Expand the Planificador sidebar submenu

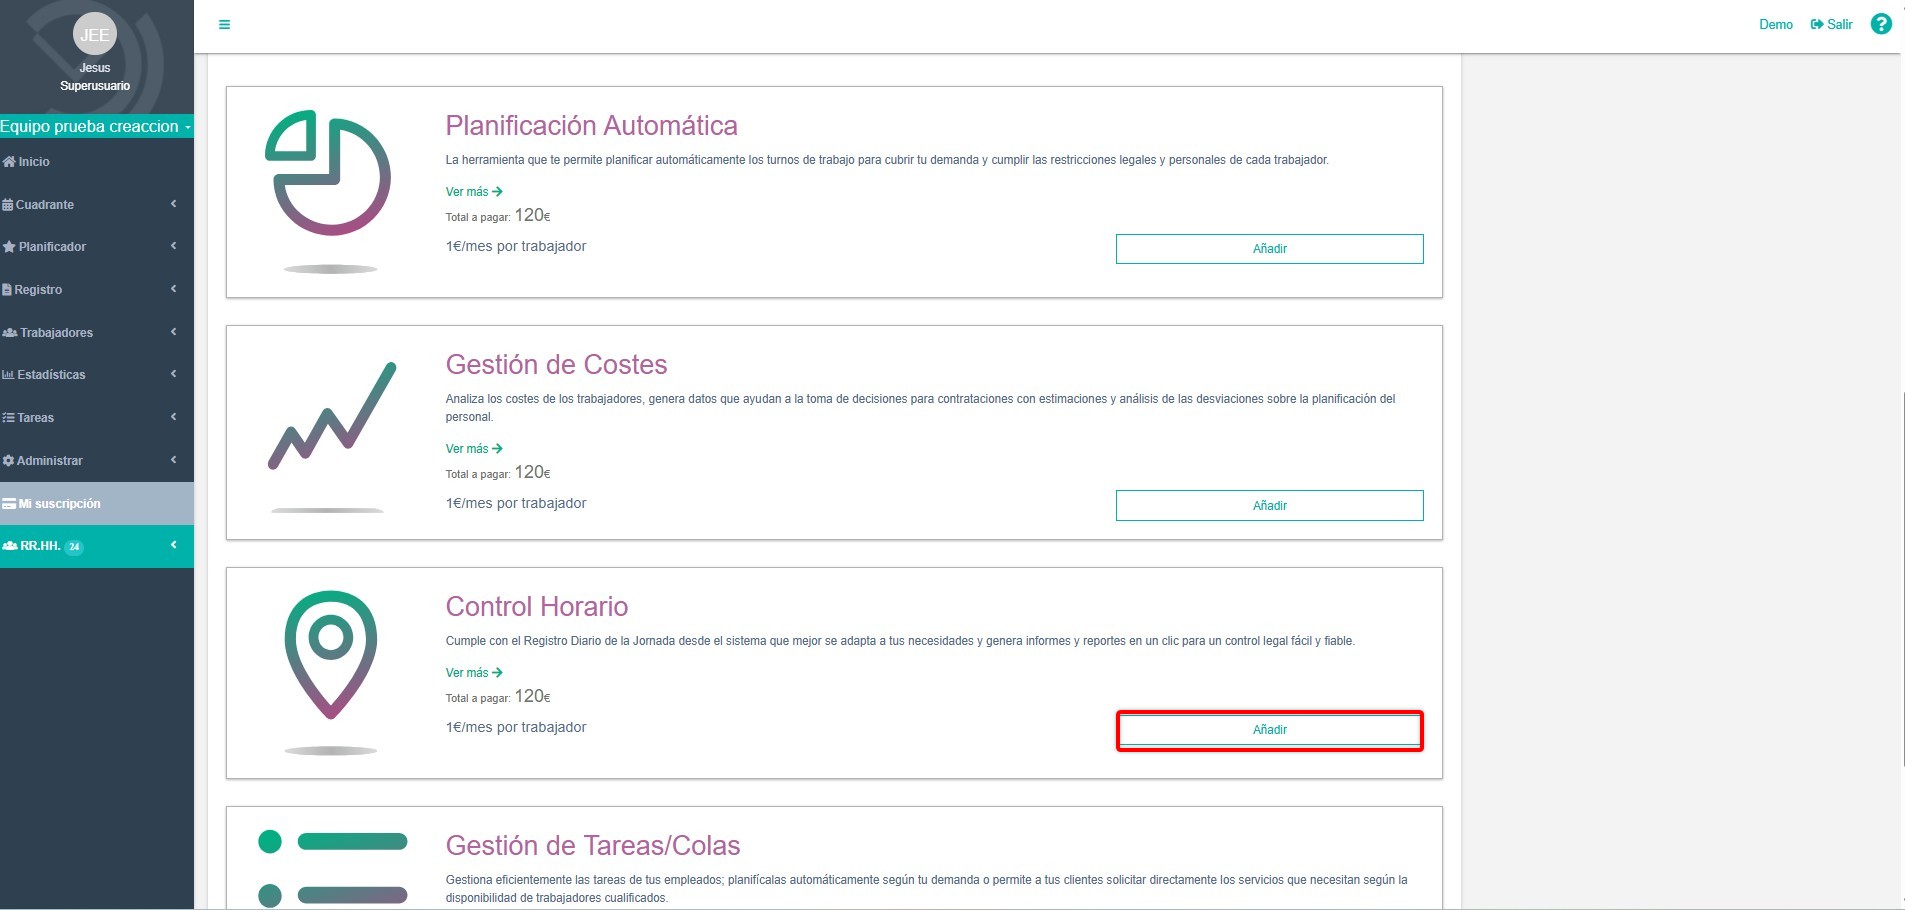(x=90, y=247)
